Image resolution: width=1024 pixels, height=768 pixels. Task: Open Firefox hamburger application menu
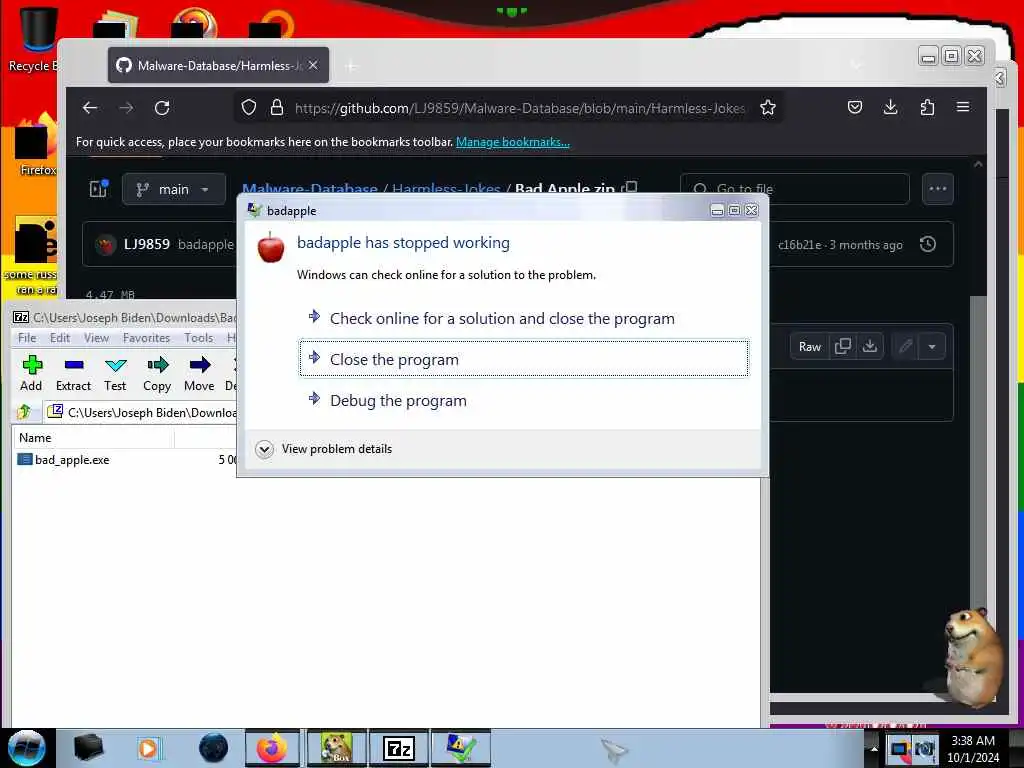963,107
